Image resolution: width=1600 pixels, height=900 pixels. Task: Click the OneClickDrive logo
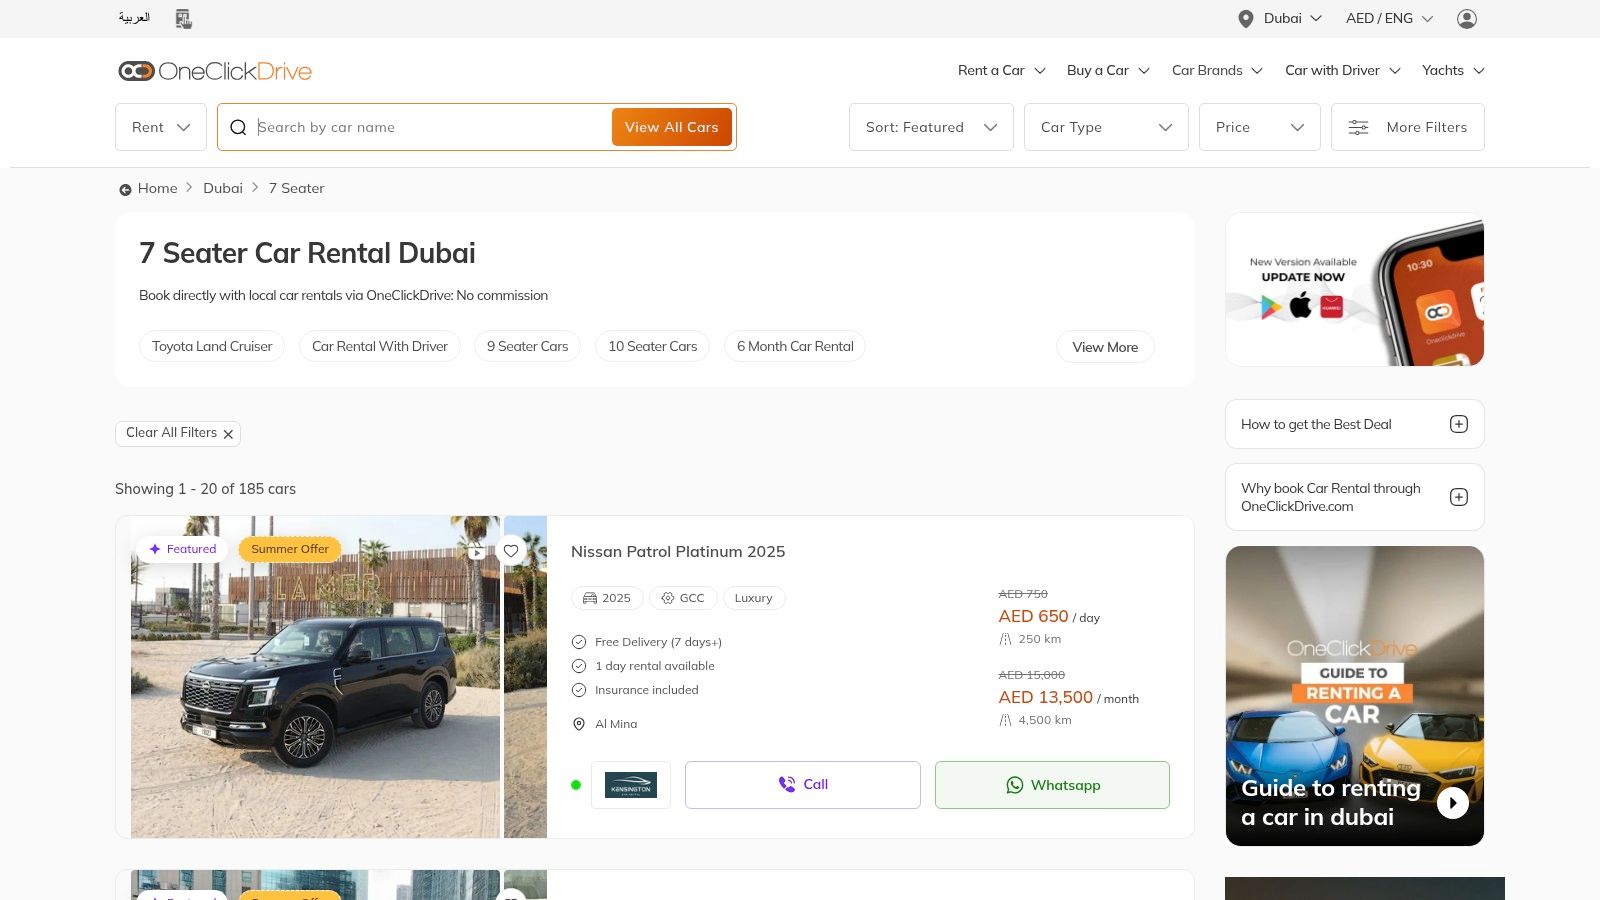pos(215,71)
